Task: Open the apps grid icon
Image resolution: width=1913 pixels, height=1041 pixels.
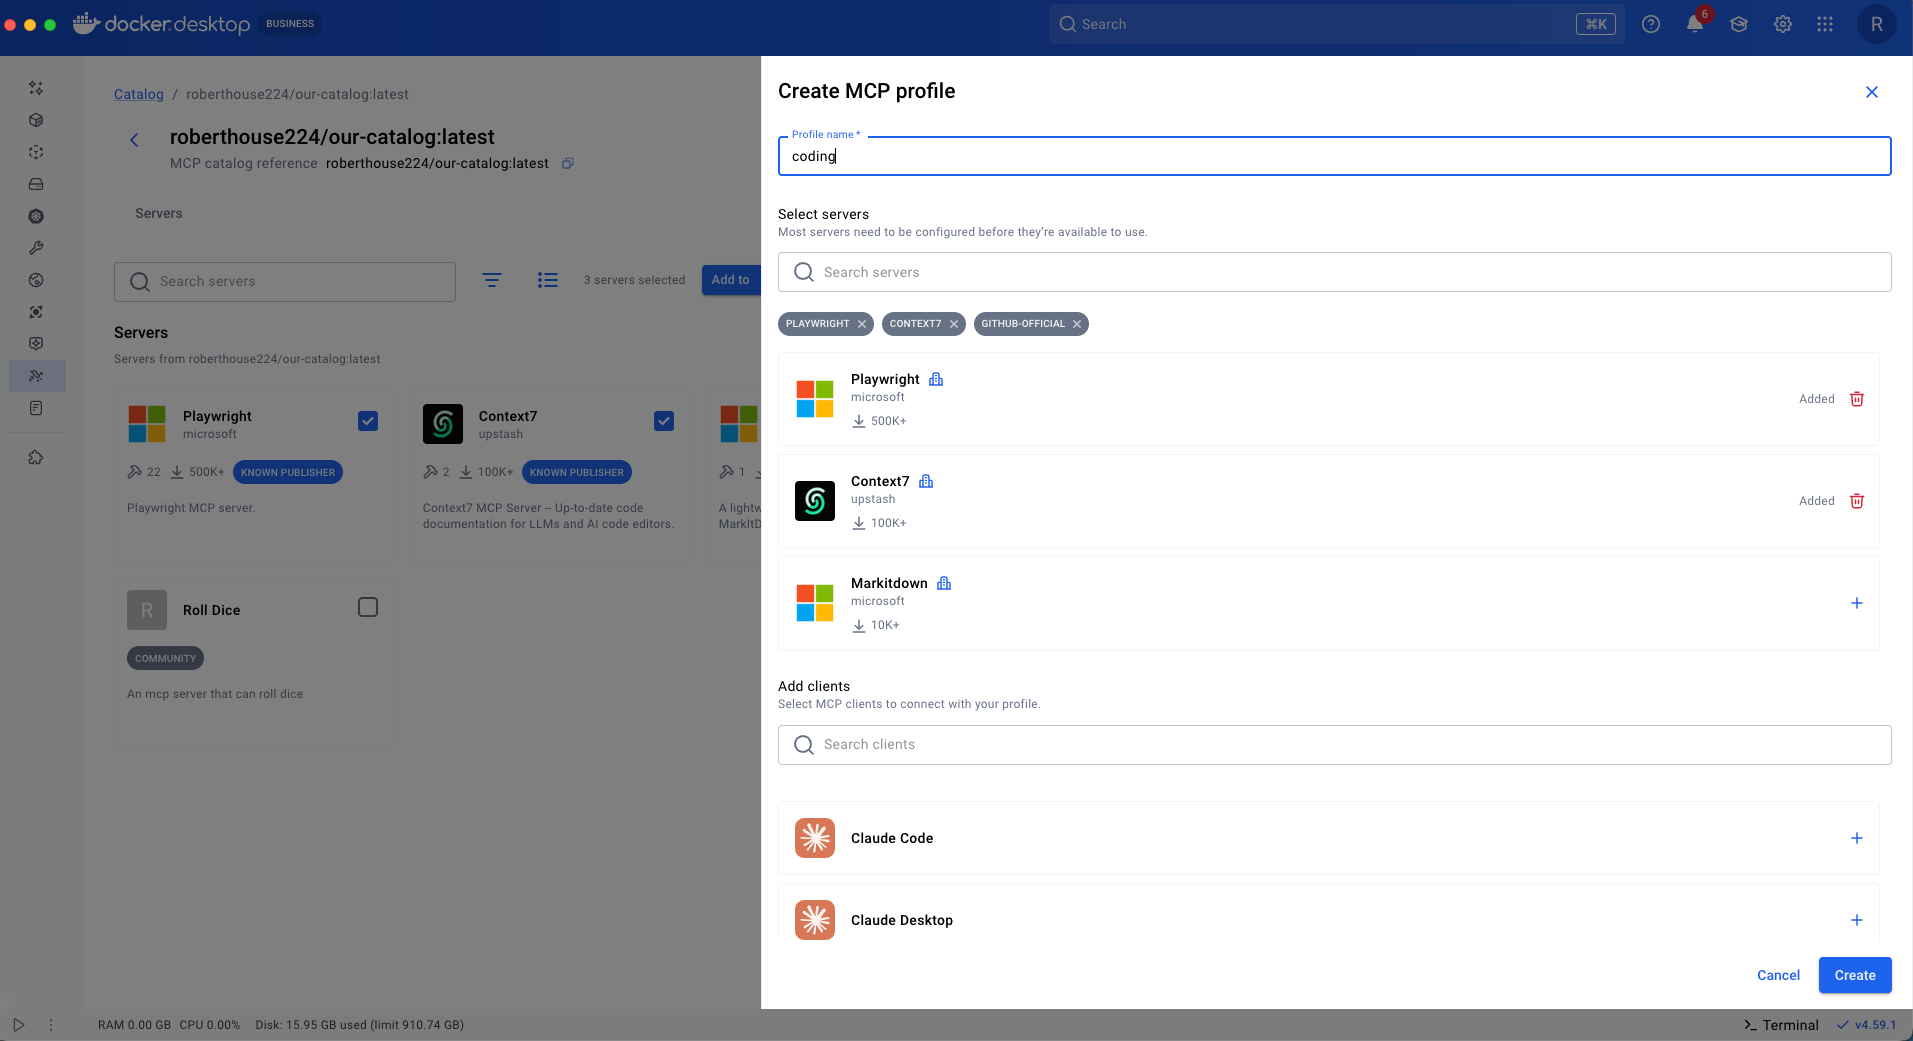Action: (x=1825, y=24)
